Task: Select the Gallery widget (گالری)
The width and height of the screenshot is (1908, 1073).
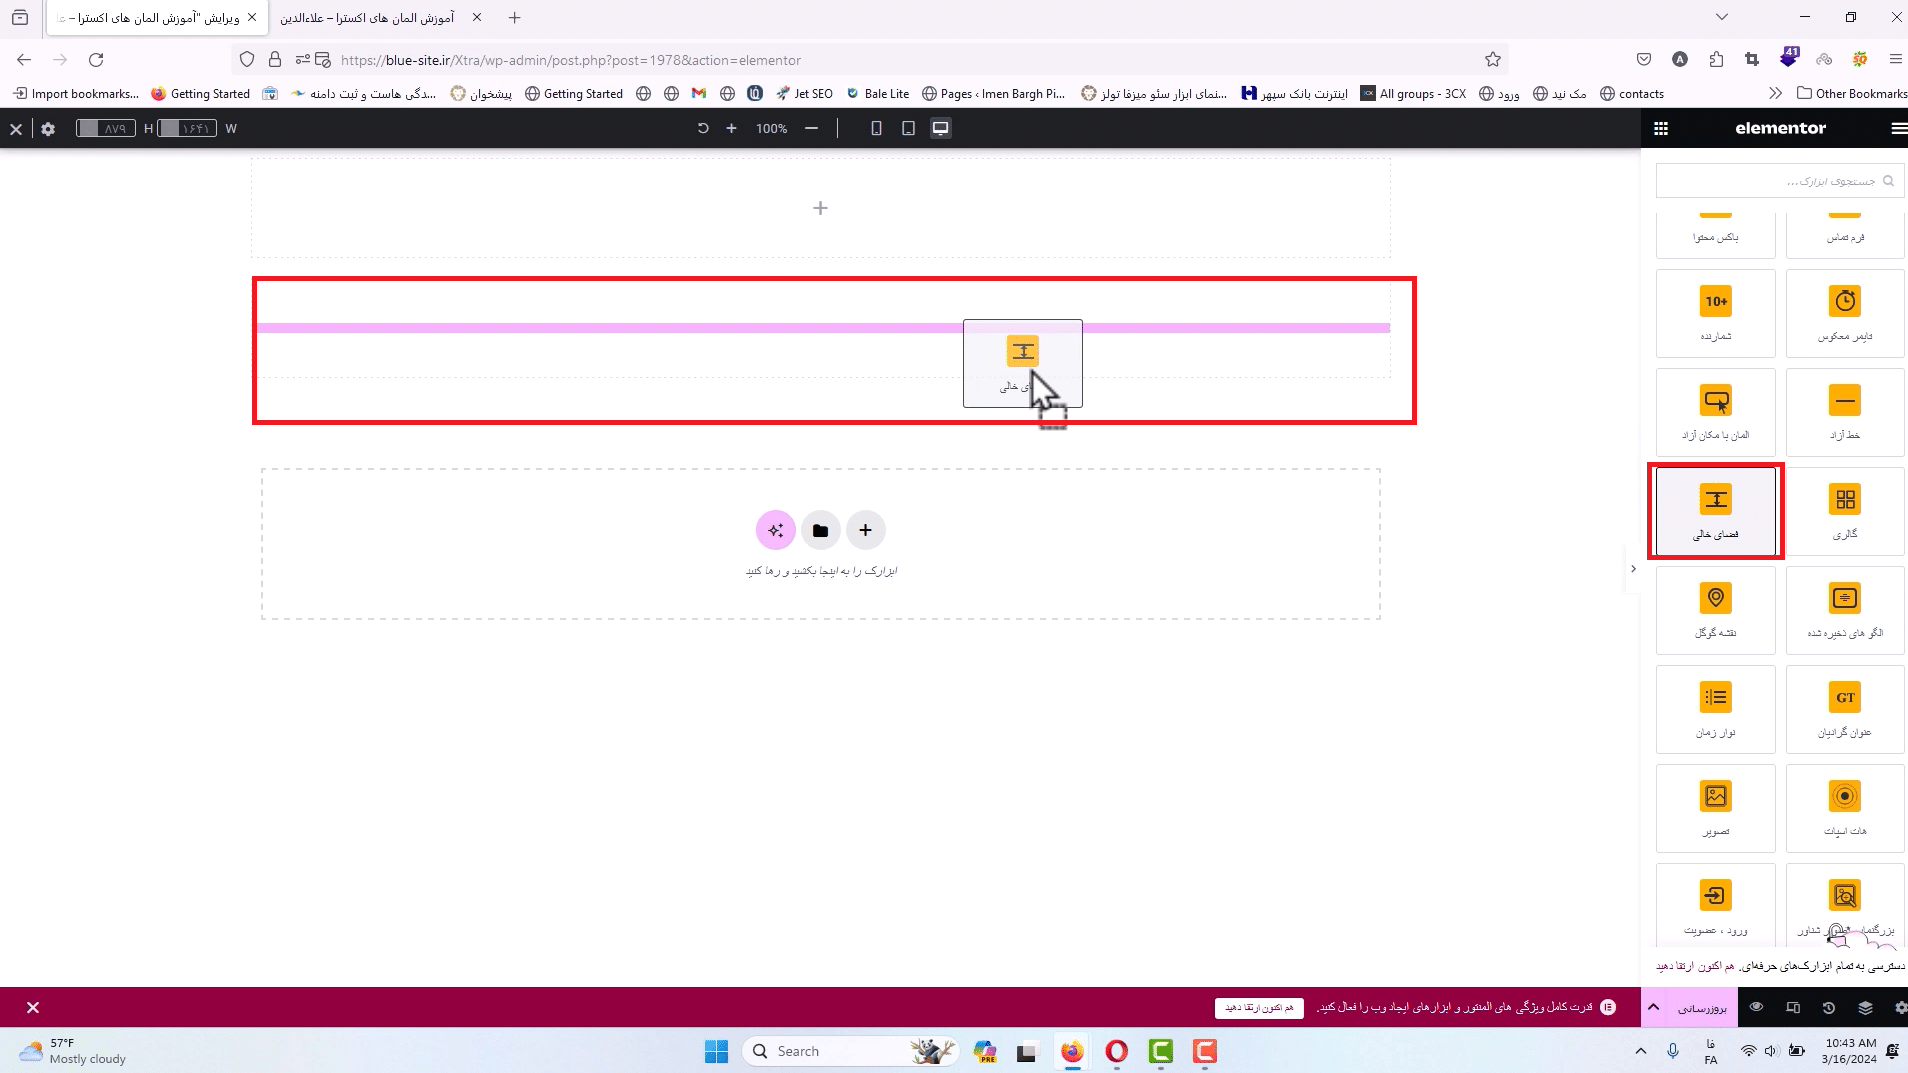Action: click(x=1845, y=511)
